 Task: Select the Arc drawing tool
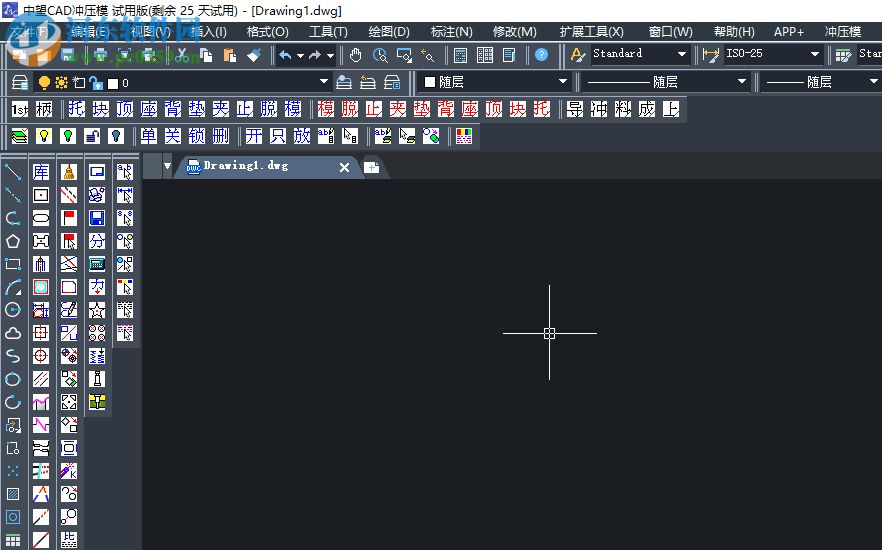click(12, 287)
